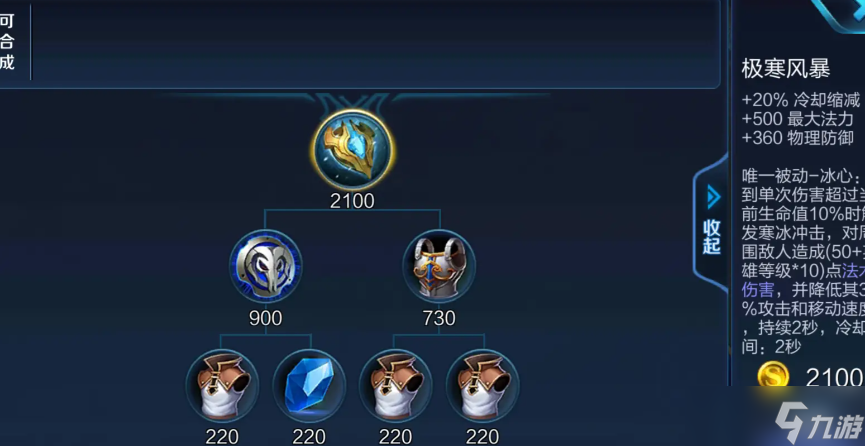Tap the rightmost cloth armor in the tree

tap(483, 386)
